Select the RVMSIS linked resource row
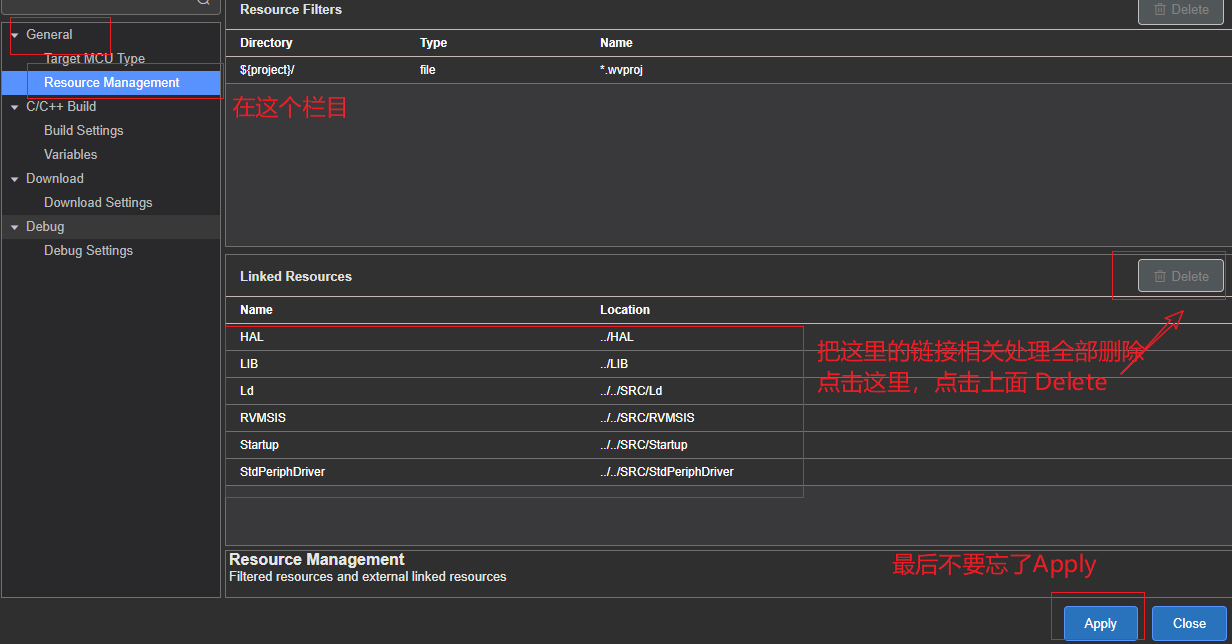This screenshot has height=644, width=1232. pyautogui.click(x=728, y=418)
